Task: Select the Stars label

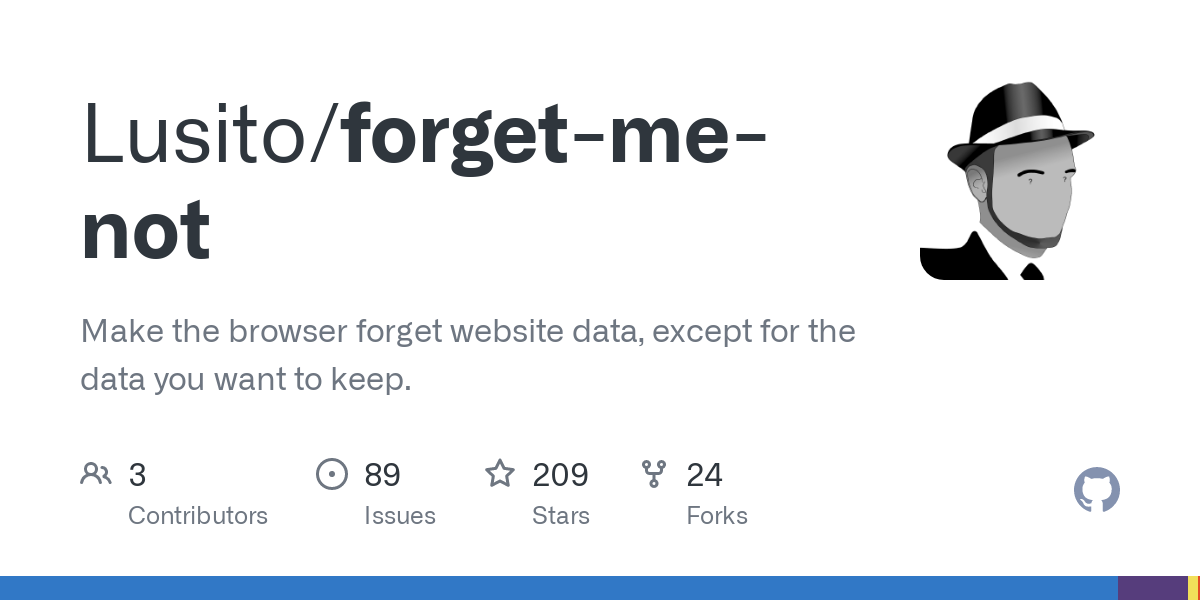Action: (560, 516)
